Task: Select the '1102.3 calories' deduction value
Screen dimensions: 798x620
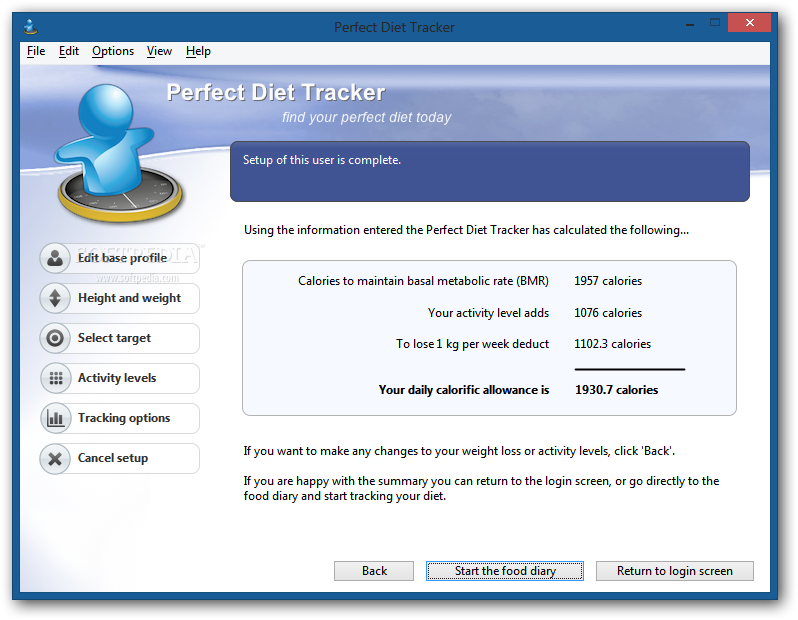Action: pos(613,344)
